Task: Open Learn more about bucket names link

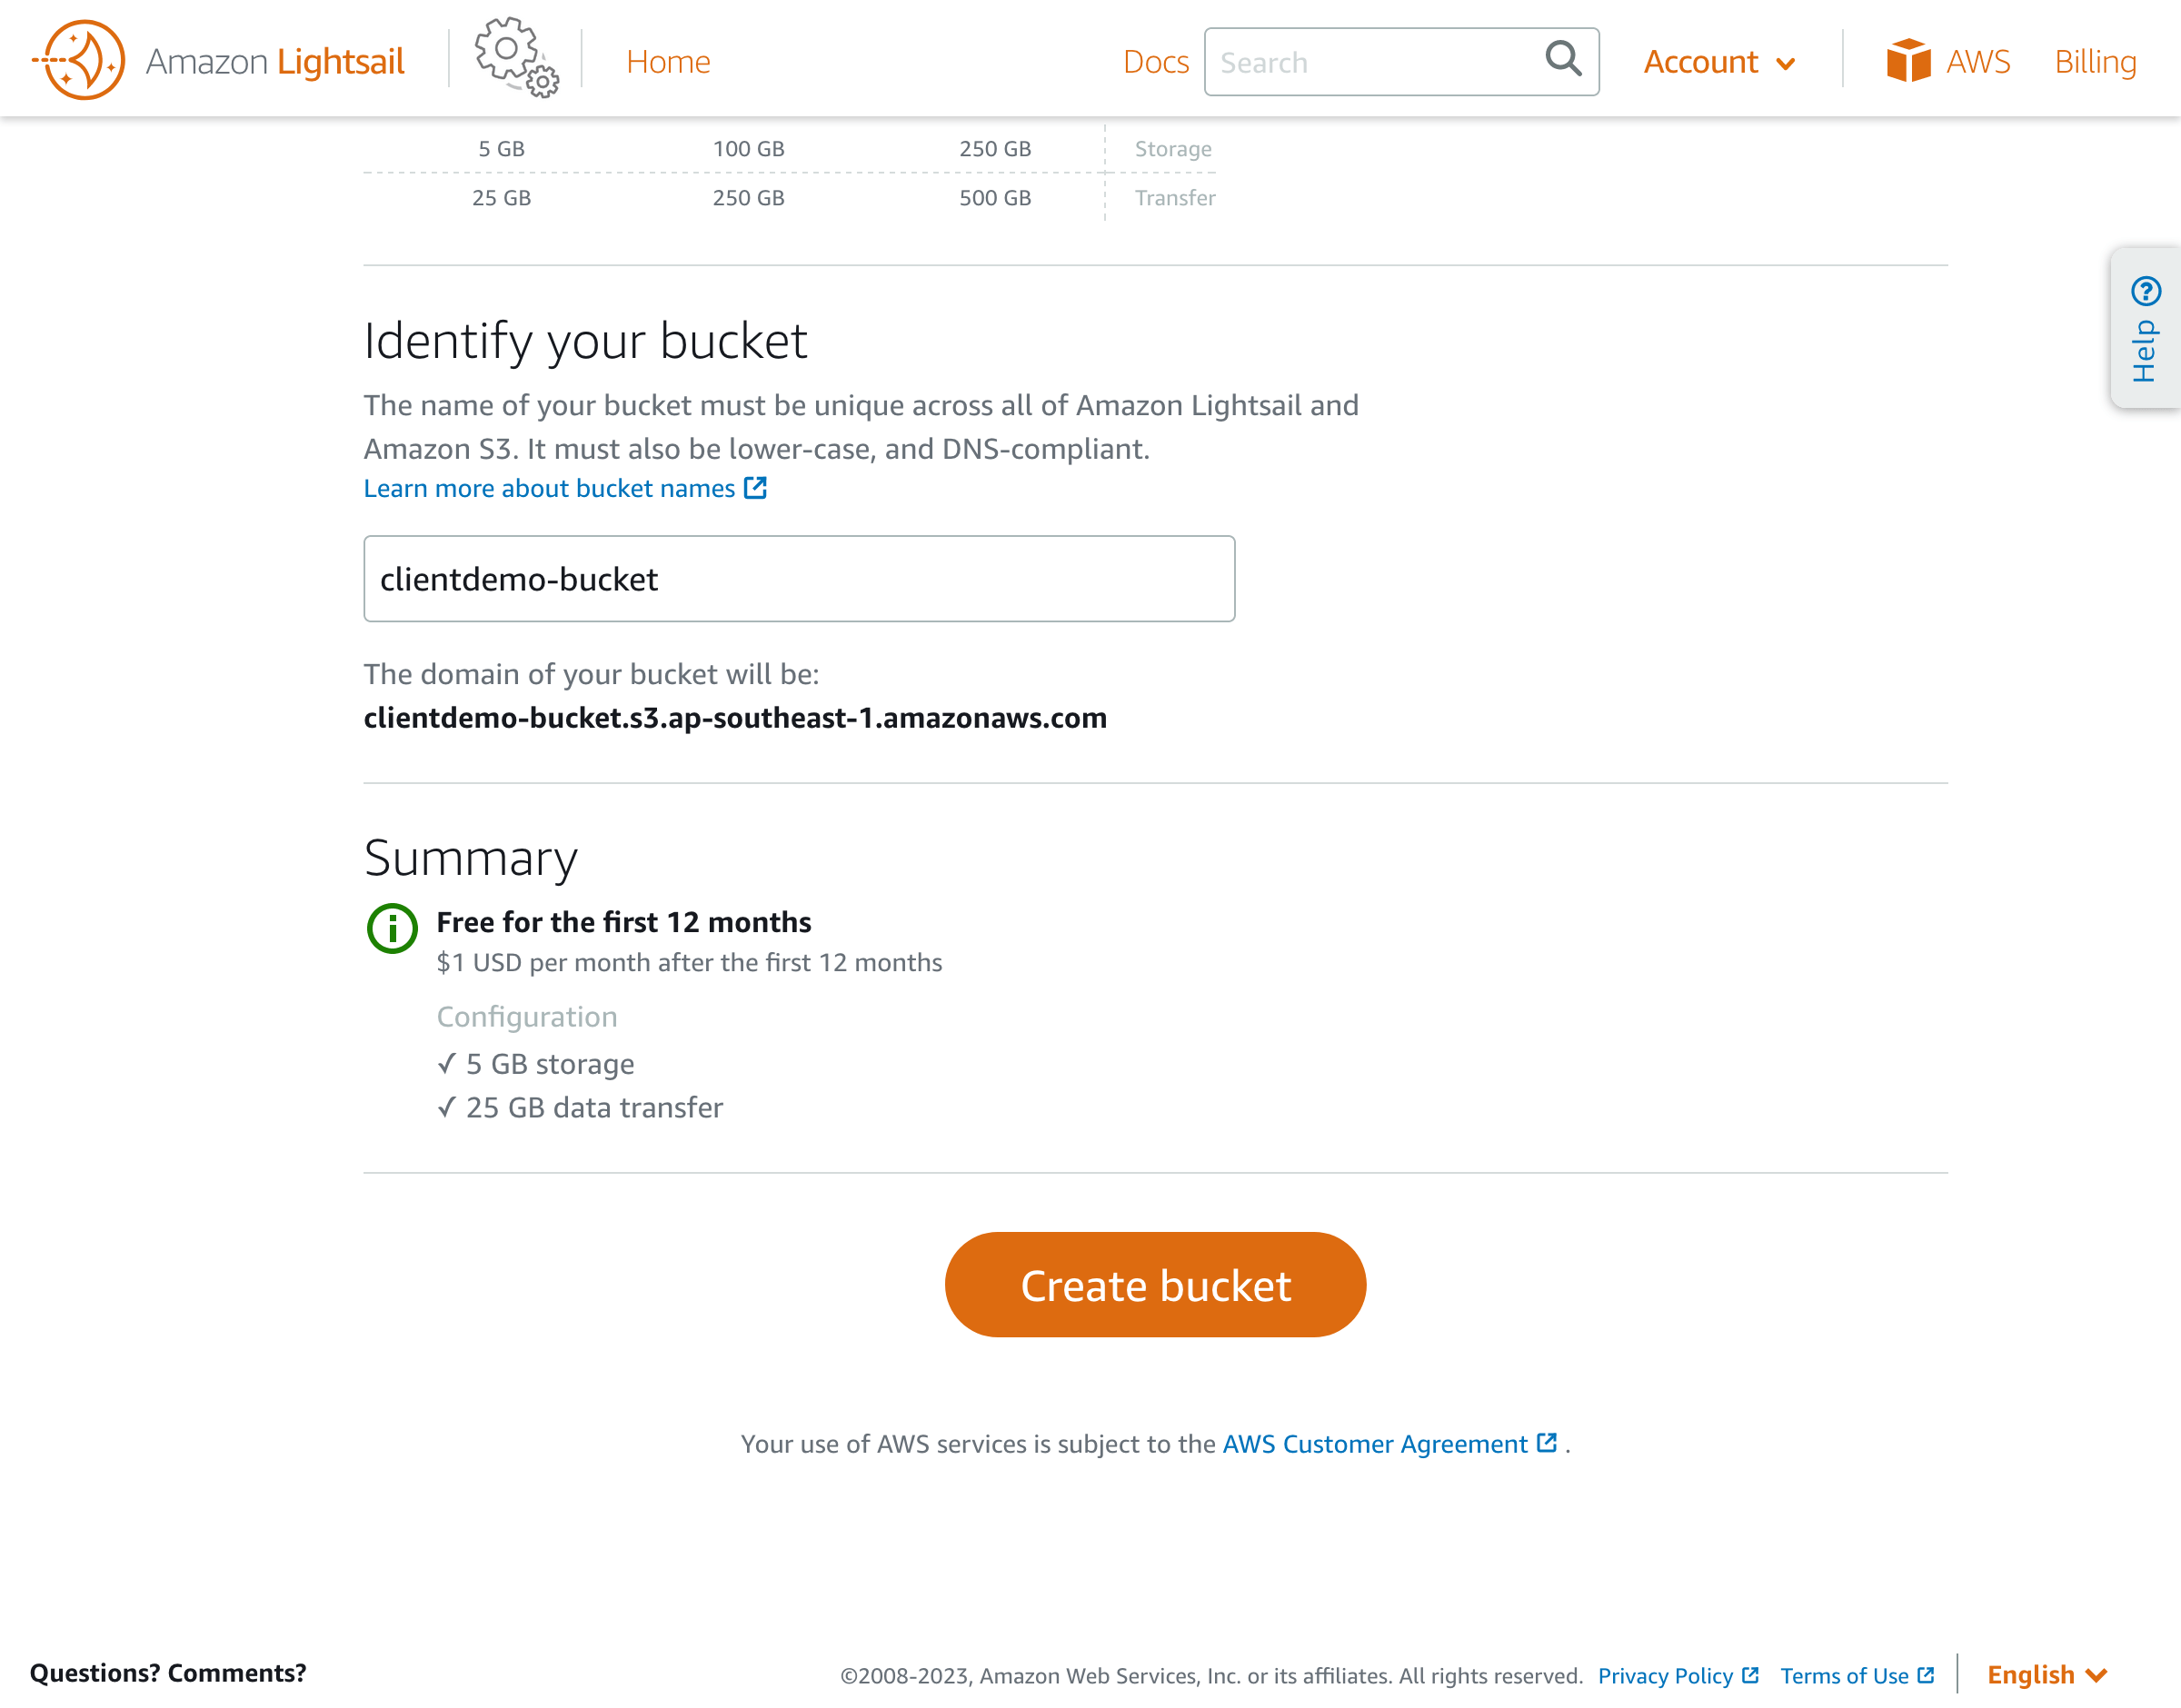Action: (549, 488)
